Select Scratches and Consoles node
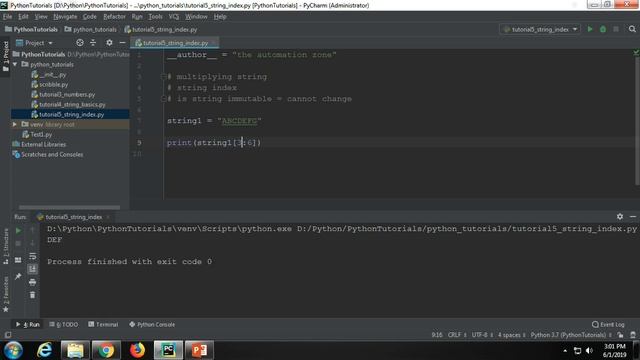The width and height of the screenshot is (640, 360). click(x=52, y=154)
